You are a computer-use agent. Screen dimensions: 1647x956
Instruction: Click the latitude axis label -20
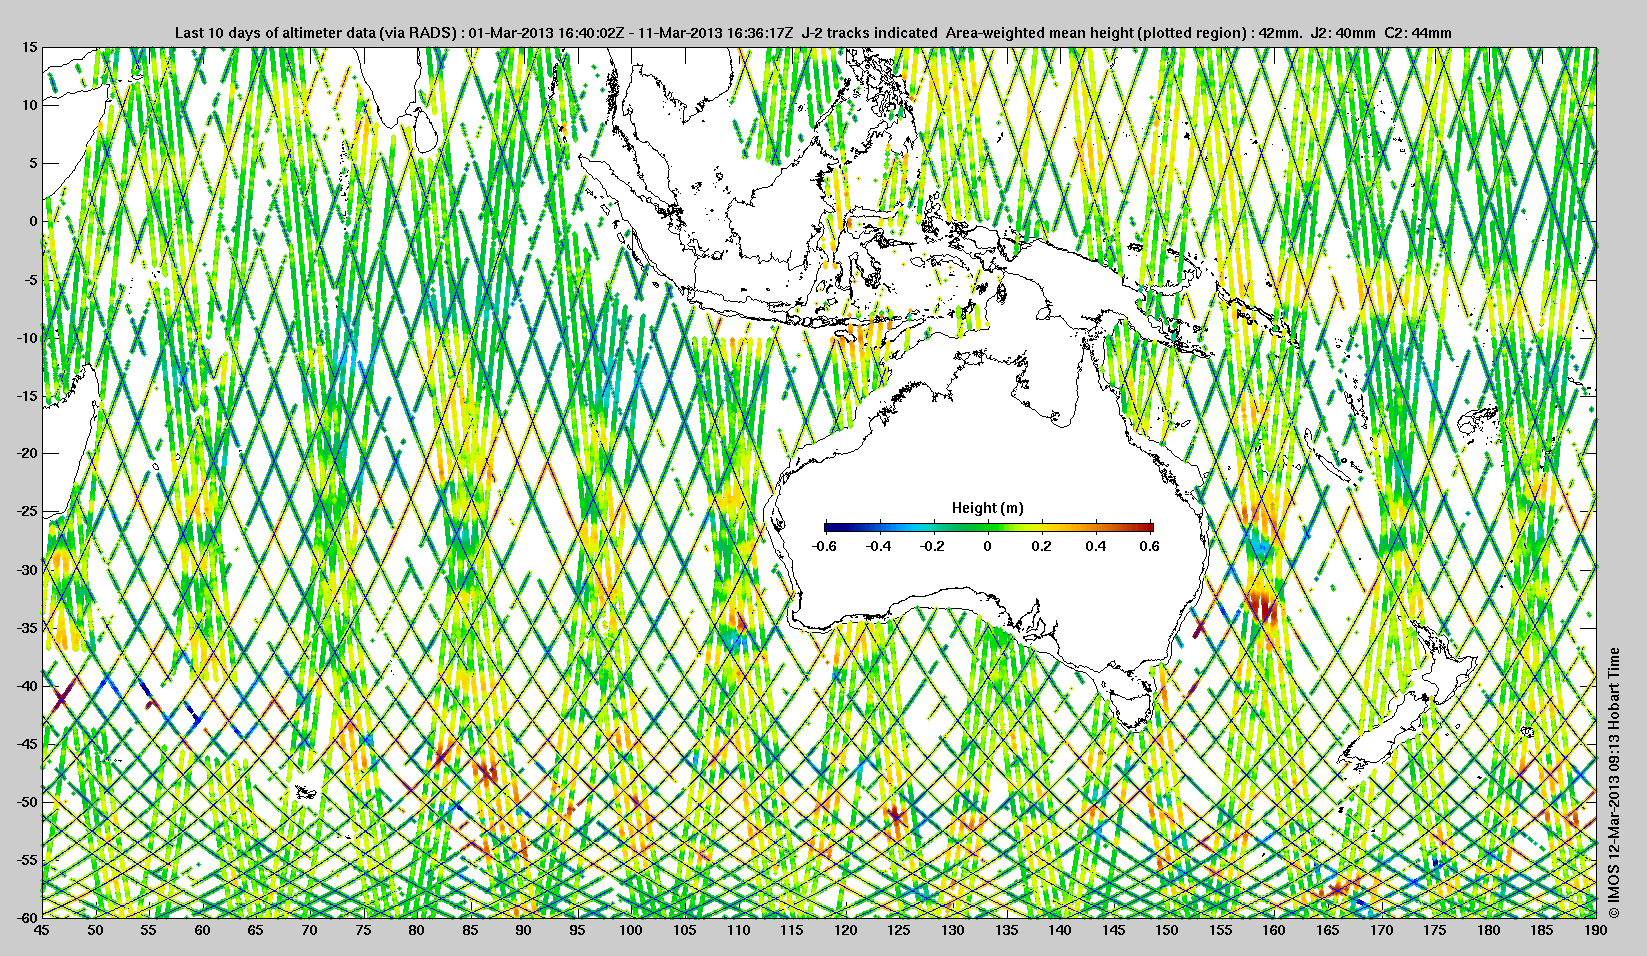click(27, 453)
